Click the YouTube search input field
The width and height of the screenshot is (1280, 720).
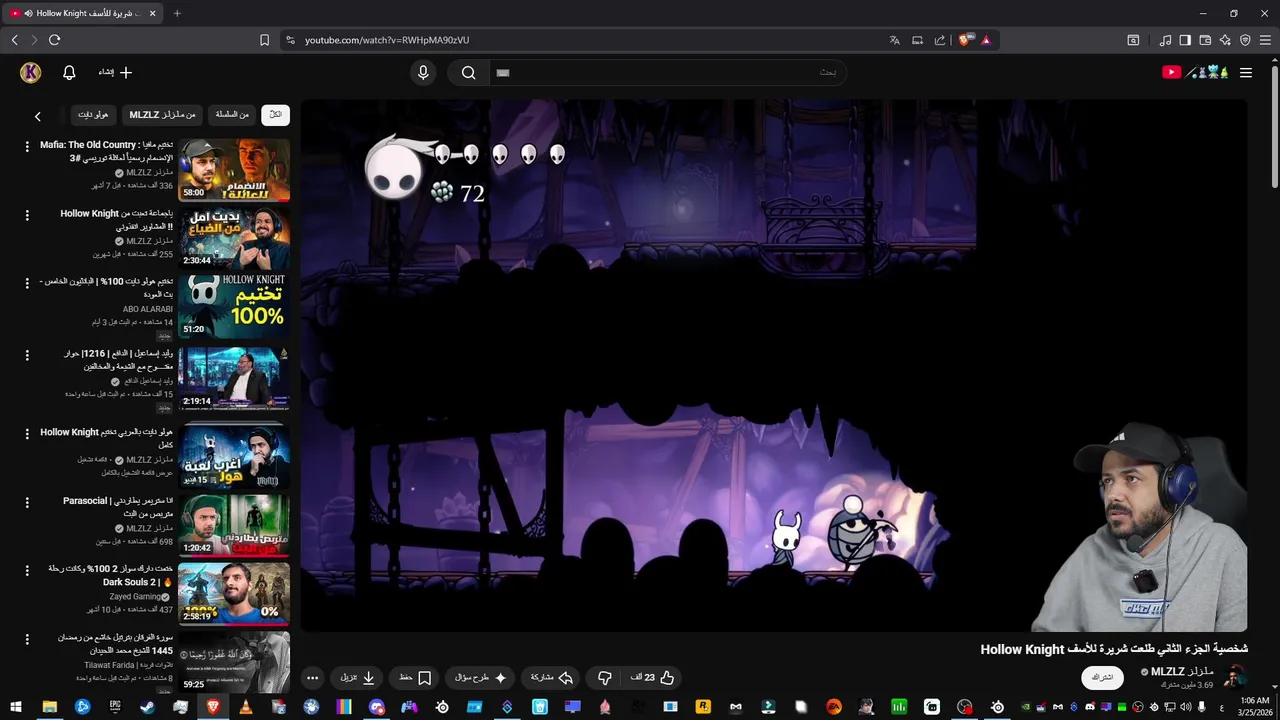click(668, 72)
